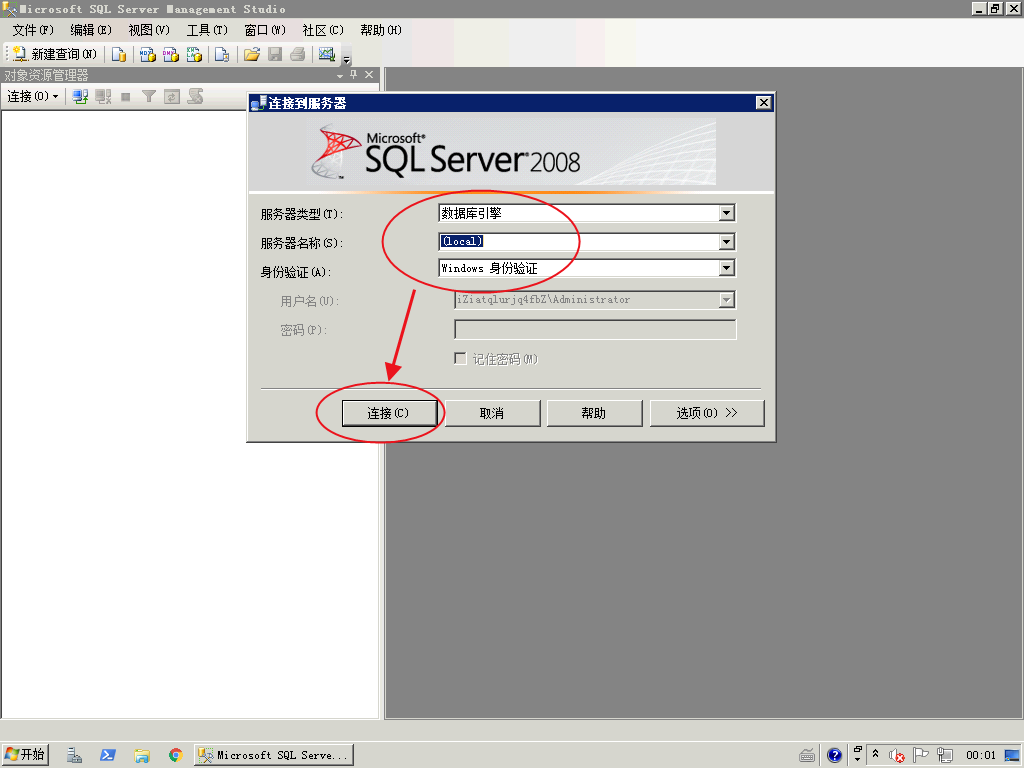Click the Activity Monitor icon
Screen dimensions: 1024x768
tap(327, 54)
